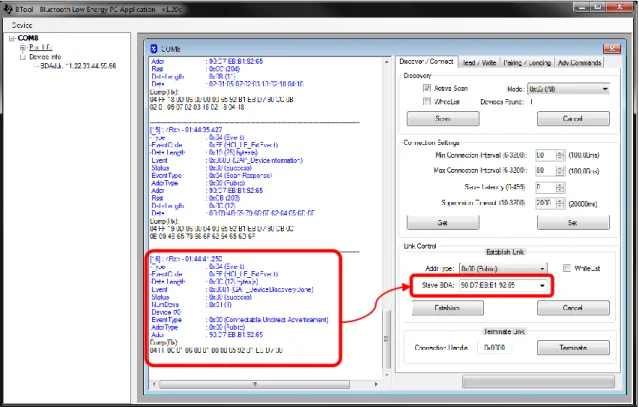The width and height of the screenshot is (639, 407).
Task: Open the Device menu
Action: coord(22,25)
